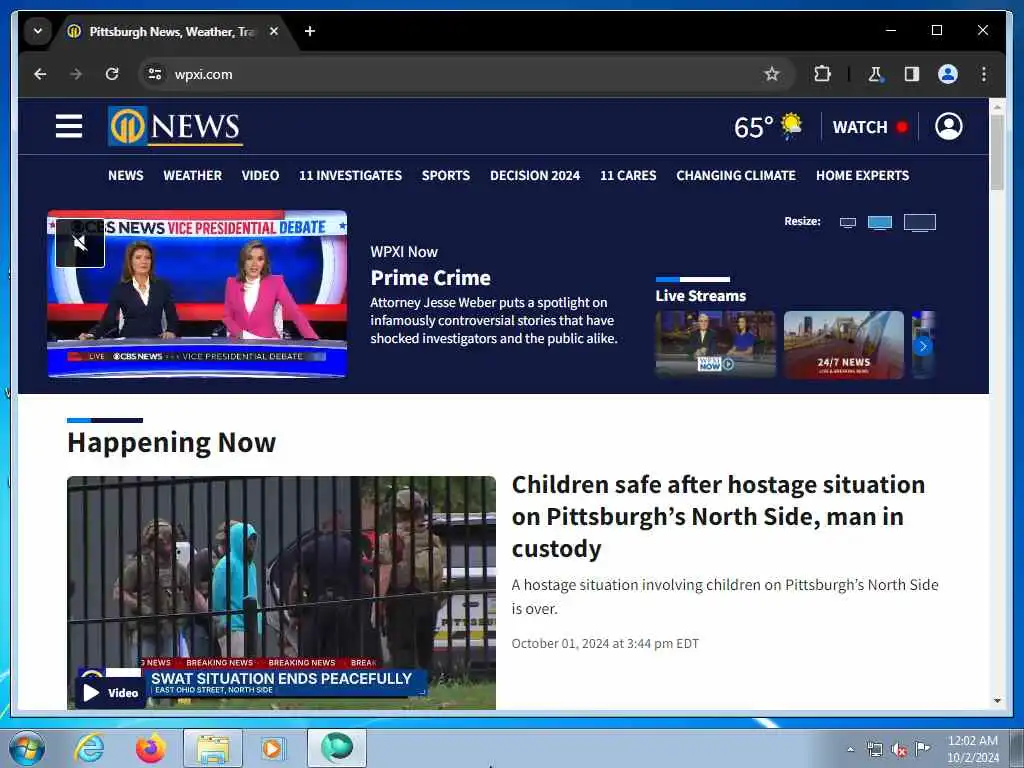Open the VIDEO navigation menu

(260, 176)
